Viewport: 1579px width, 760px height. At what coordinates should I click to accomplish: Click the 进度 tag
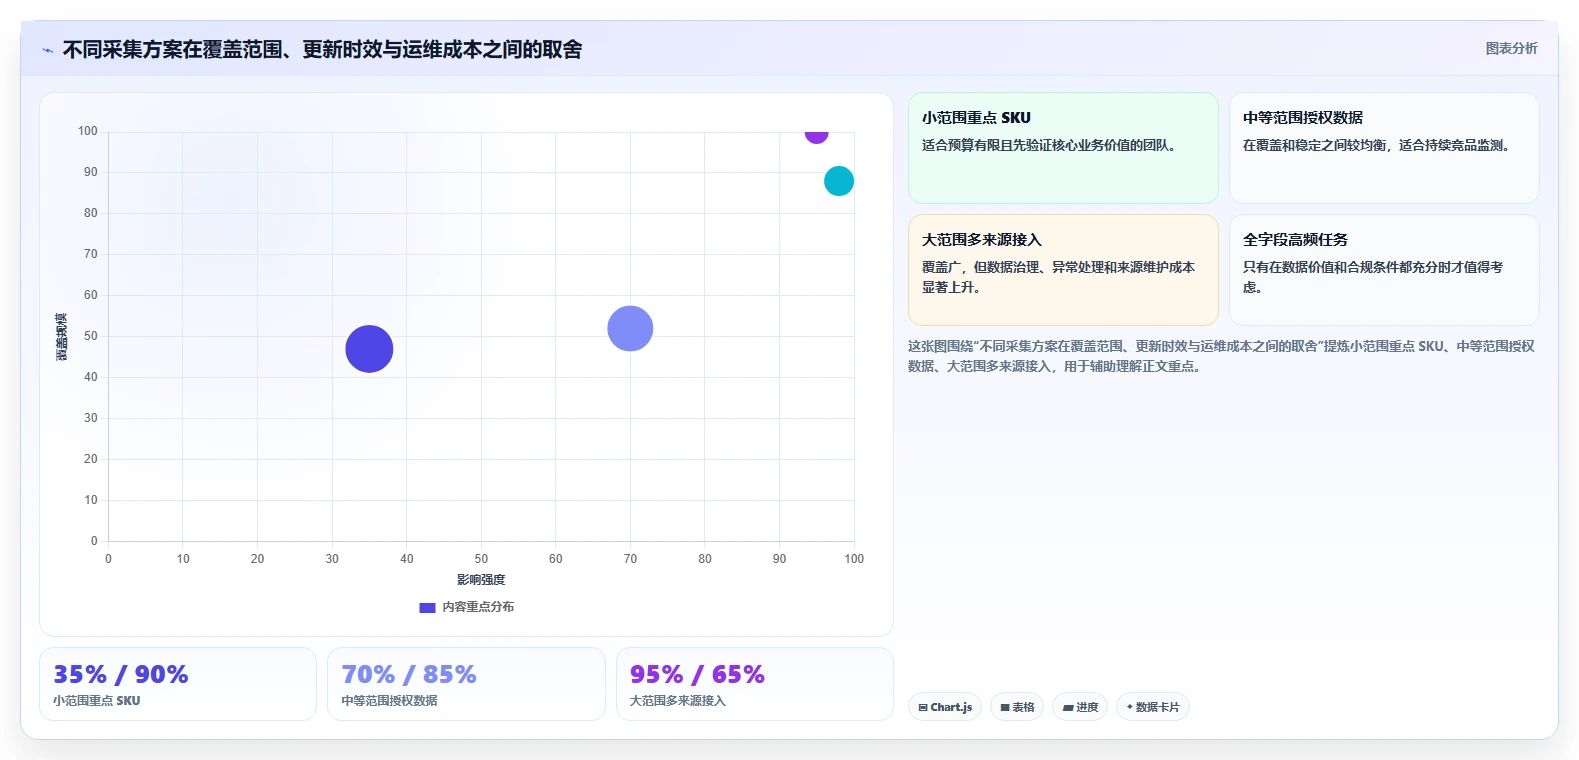(1080, 707)
